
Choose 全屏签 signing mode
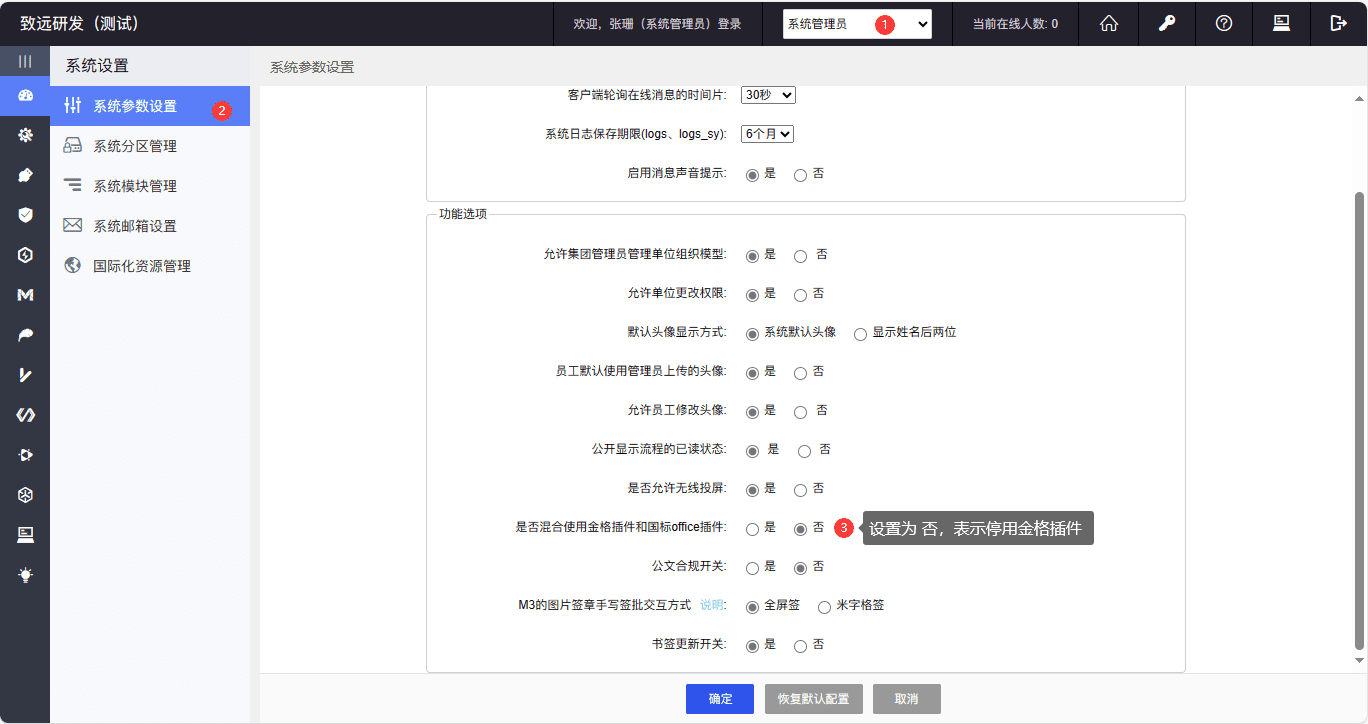(x=752, y=607)
